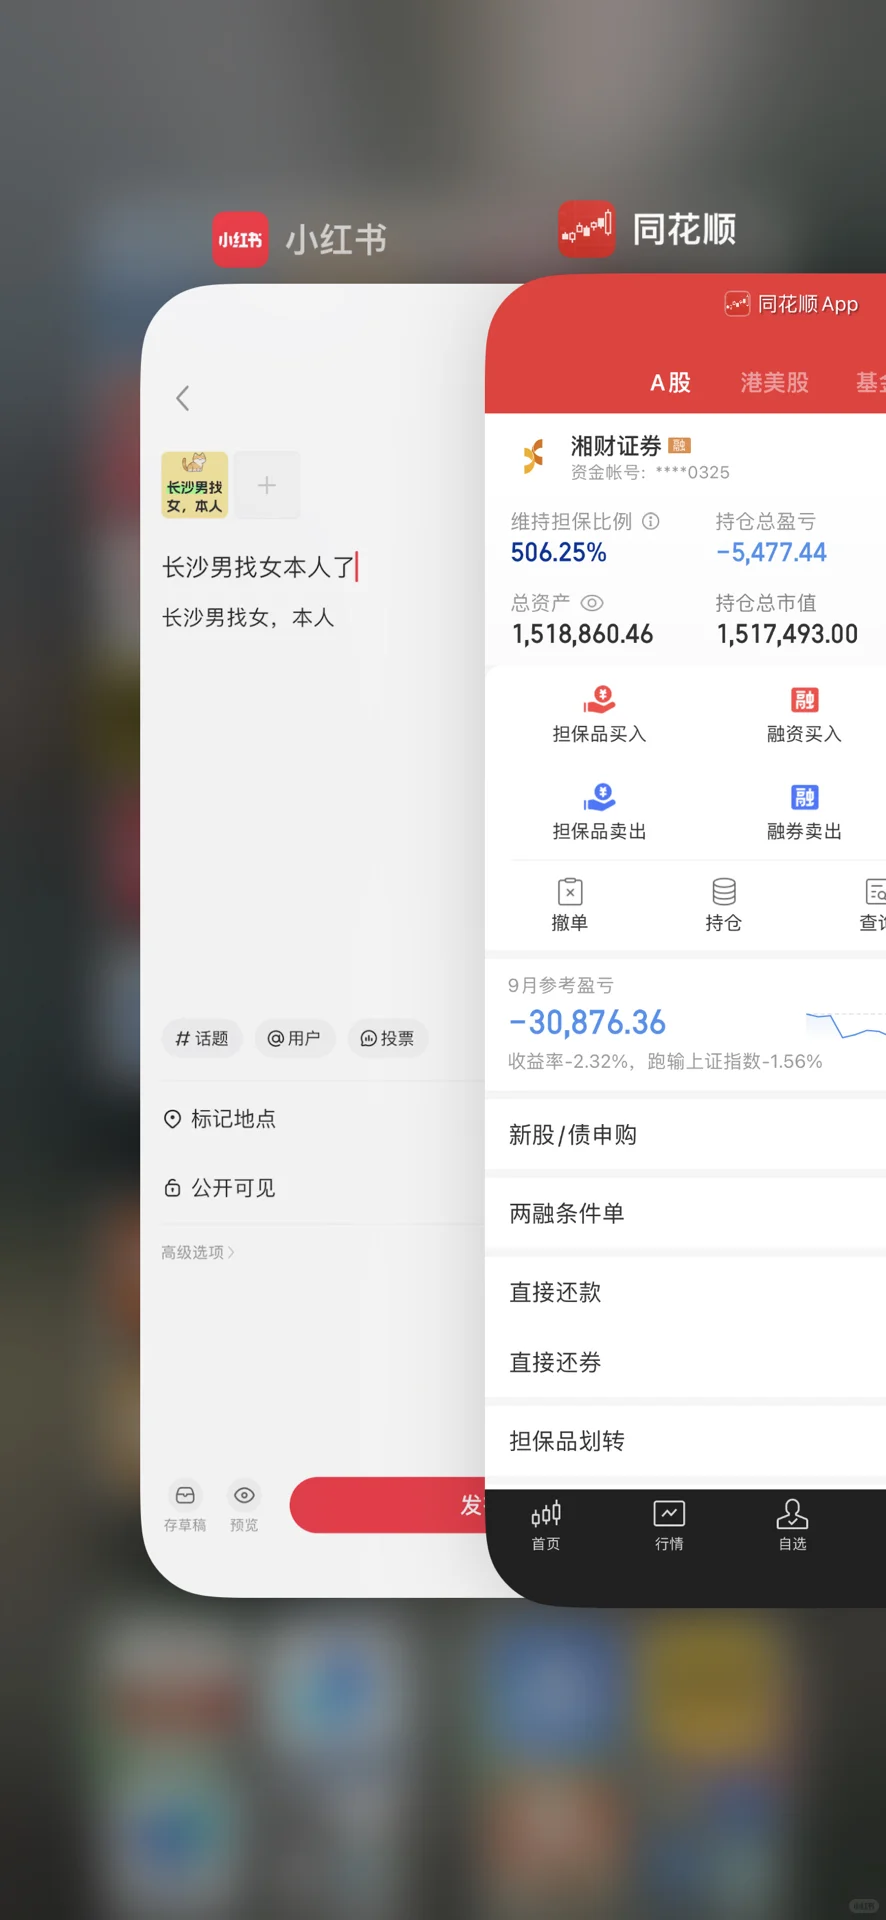This screenshot has height=1920, width=886.
Task: Add another image with the plus tile
Action: (x=267, y=485)
